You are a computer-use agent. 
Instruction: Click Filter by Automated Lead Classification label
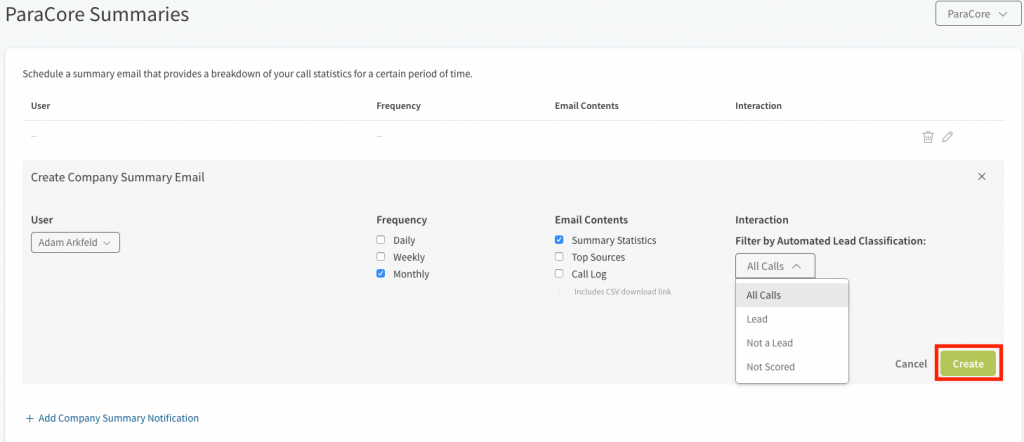(x=831, y=241)
